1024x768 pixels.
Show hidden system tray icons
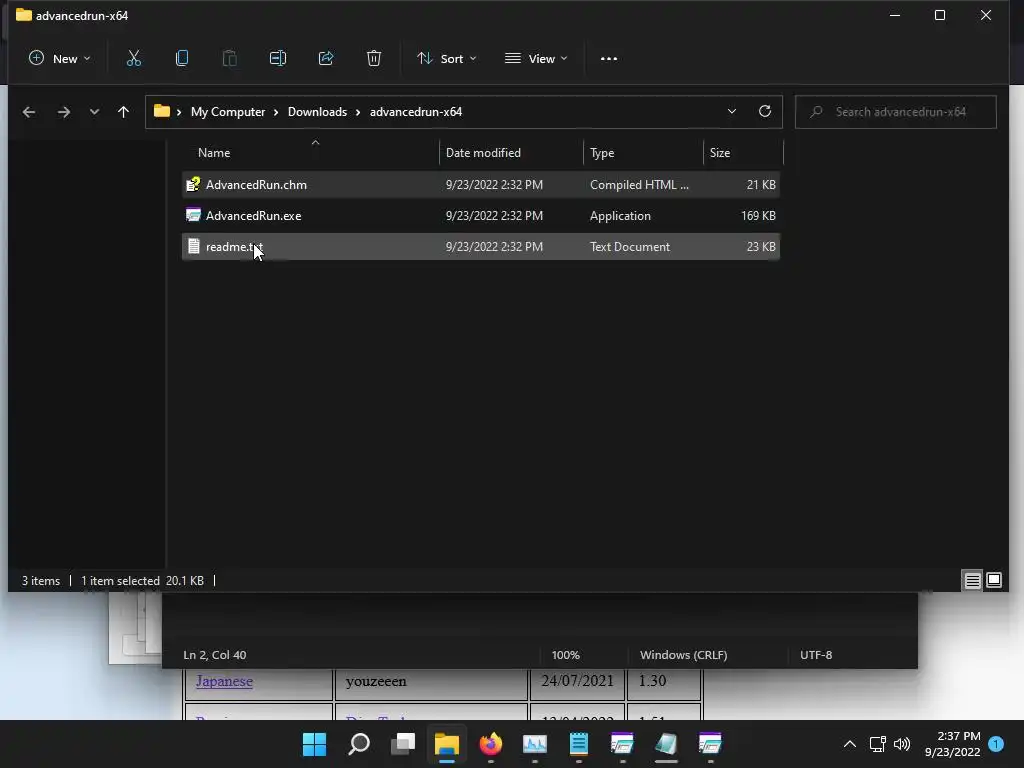tap(850, 744)
